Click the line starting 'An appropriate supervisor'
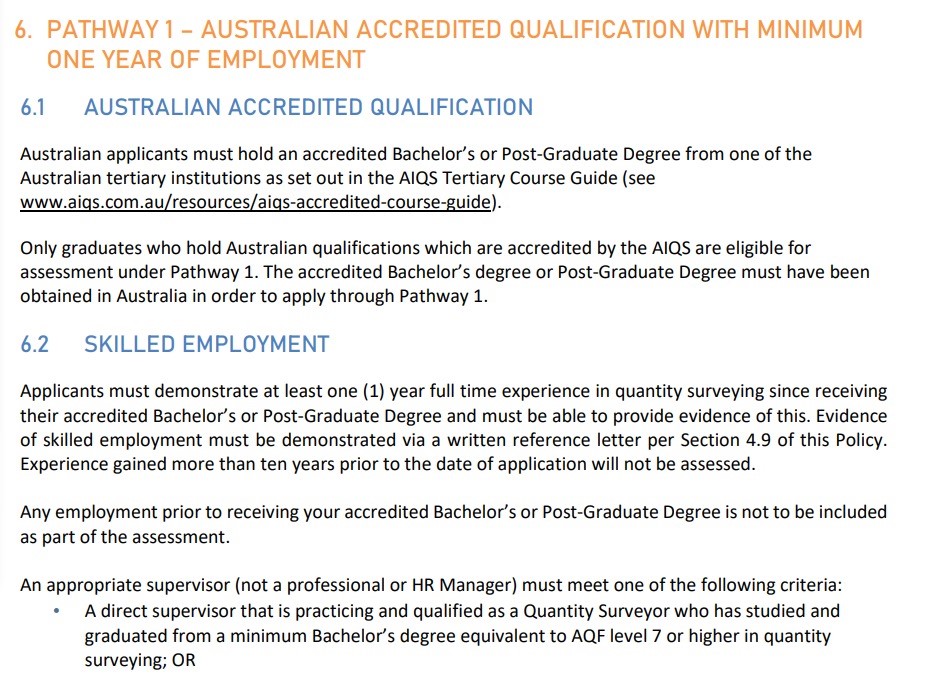Screen dimensions: 927x686 [445, 584]
